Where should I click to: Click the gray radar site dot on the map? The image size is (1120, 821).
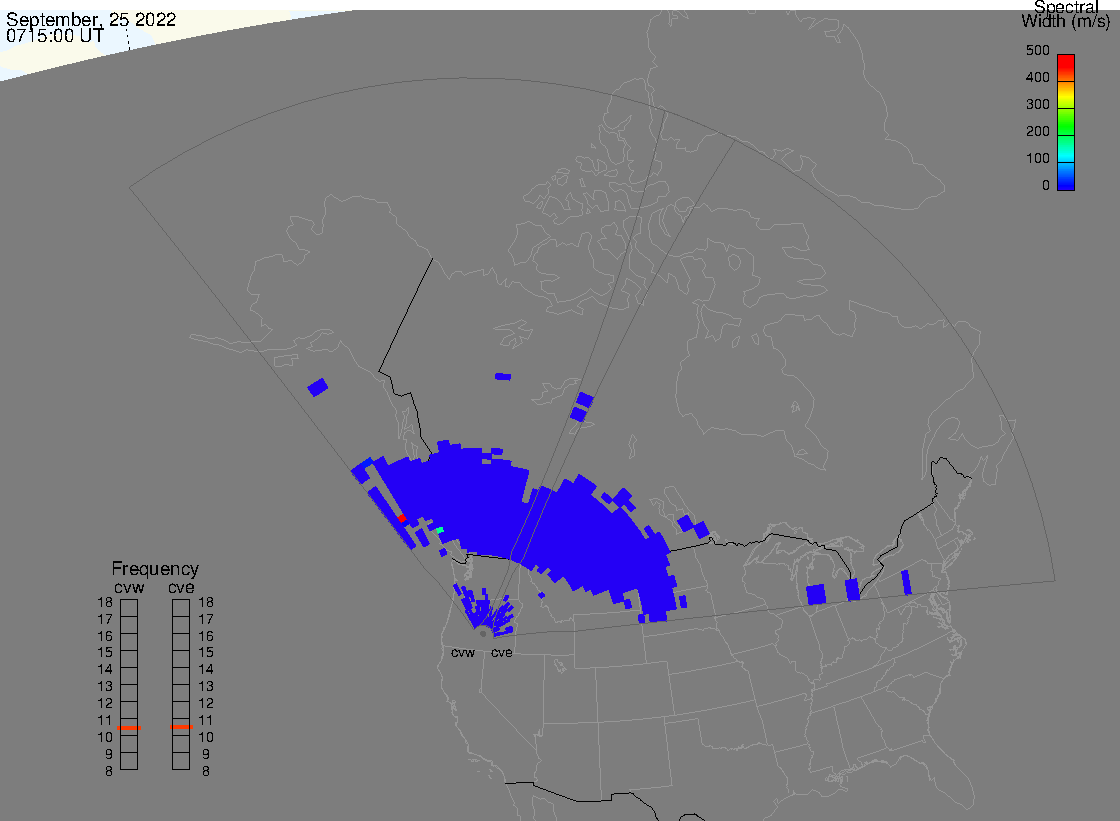[483, 634]
